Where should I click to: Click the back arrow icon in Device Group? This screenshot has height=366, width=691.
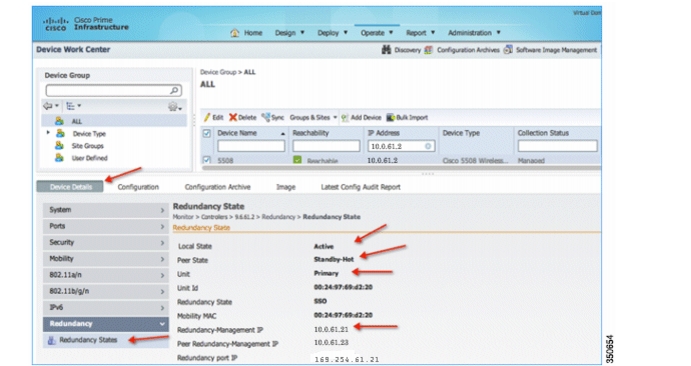(x=48, y=106)
